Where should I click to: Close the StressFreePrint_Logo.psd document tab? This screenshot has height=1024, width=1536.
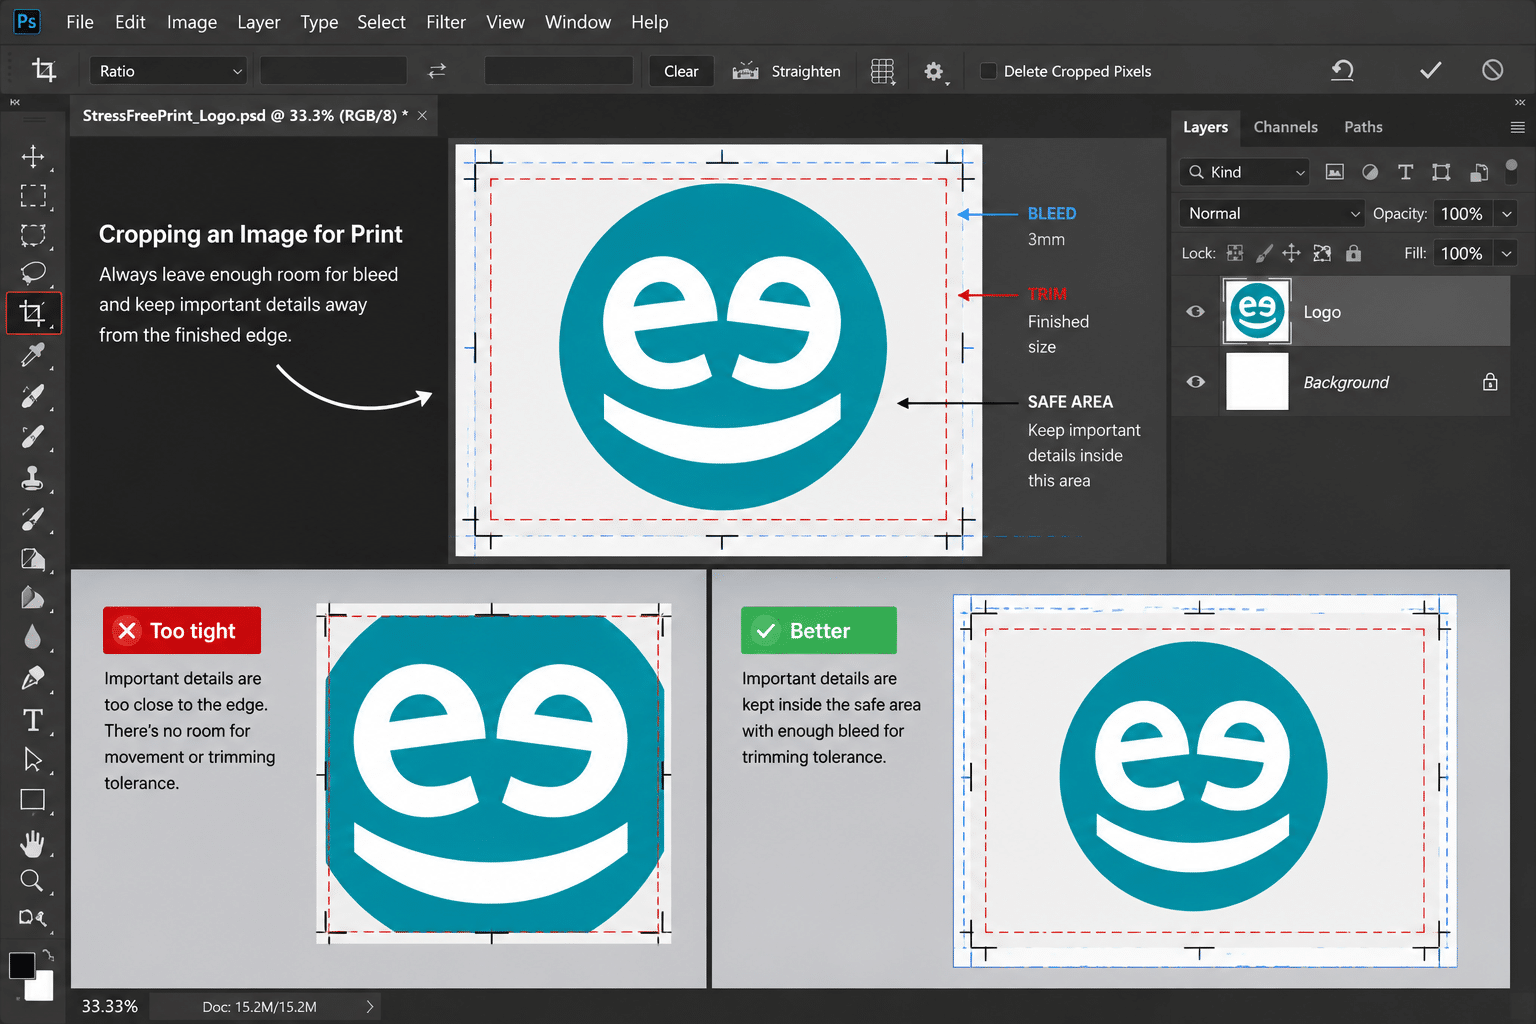[422, 116]
